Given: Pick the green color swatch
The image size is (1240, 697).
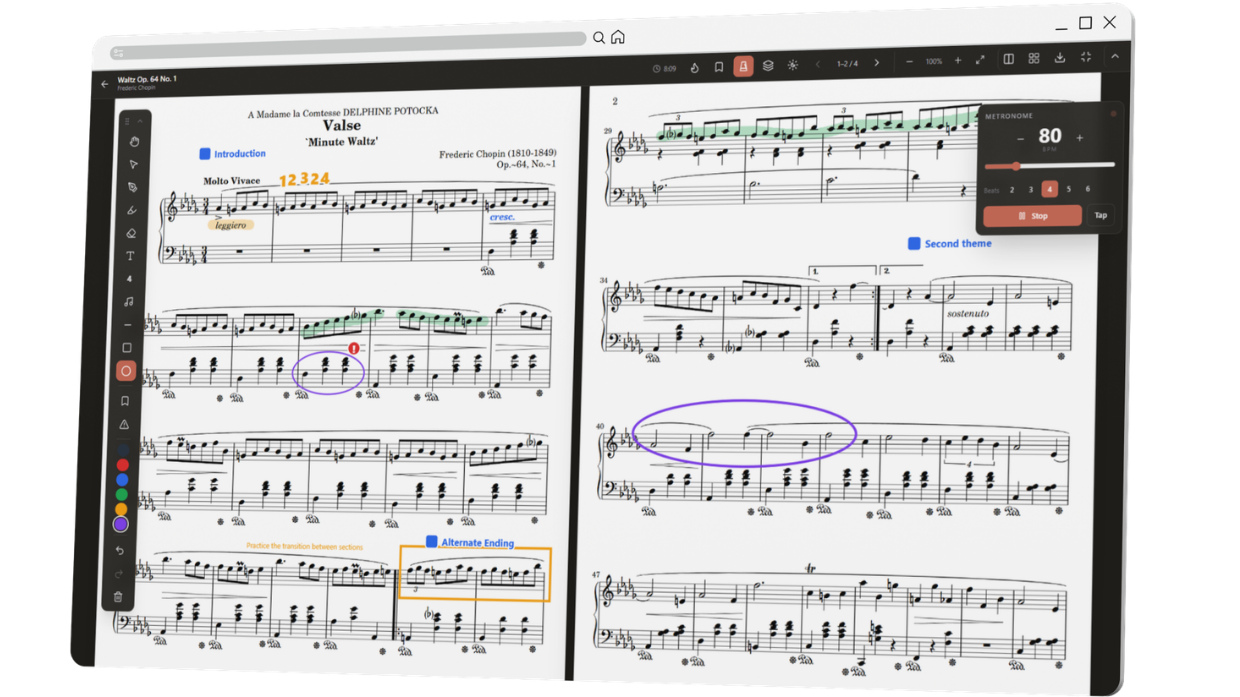Looking at the screenshot, I should pyautogui.click(x=122, y=494).
